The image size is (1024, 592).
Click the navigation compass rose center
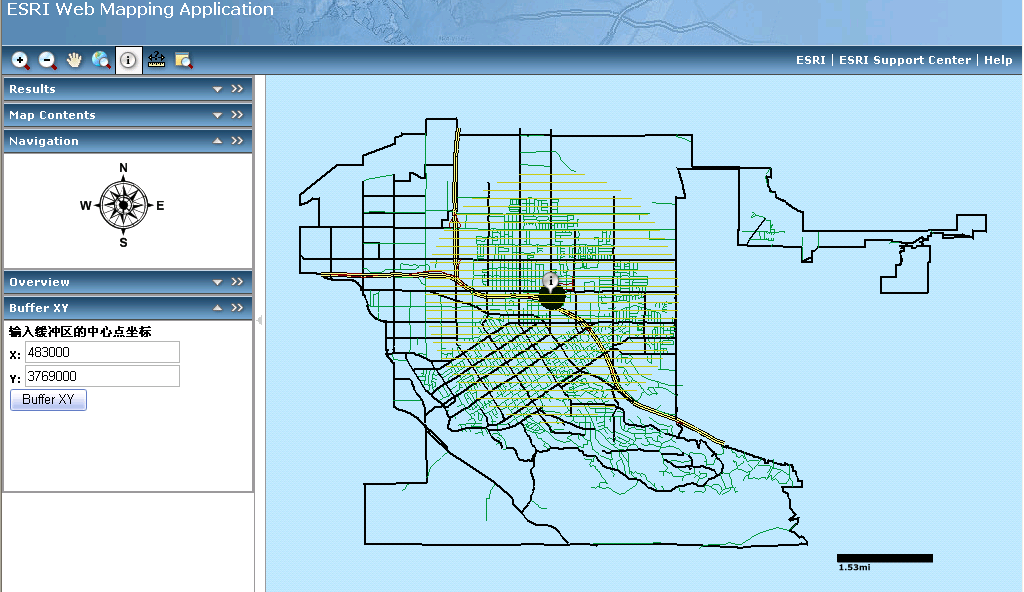click(123, 205)
